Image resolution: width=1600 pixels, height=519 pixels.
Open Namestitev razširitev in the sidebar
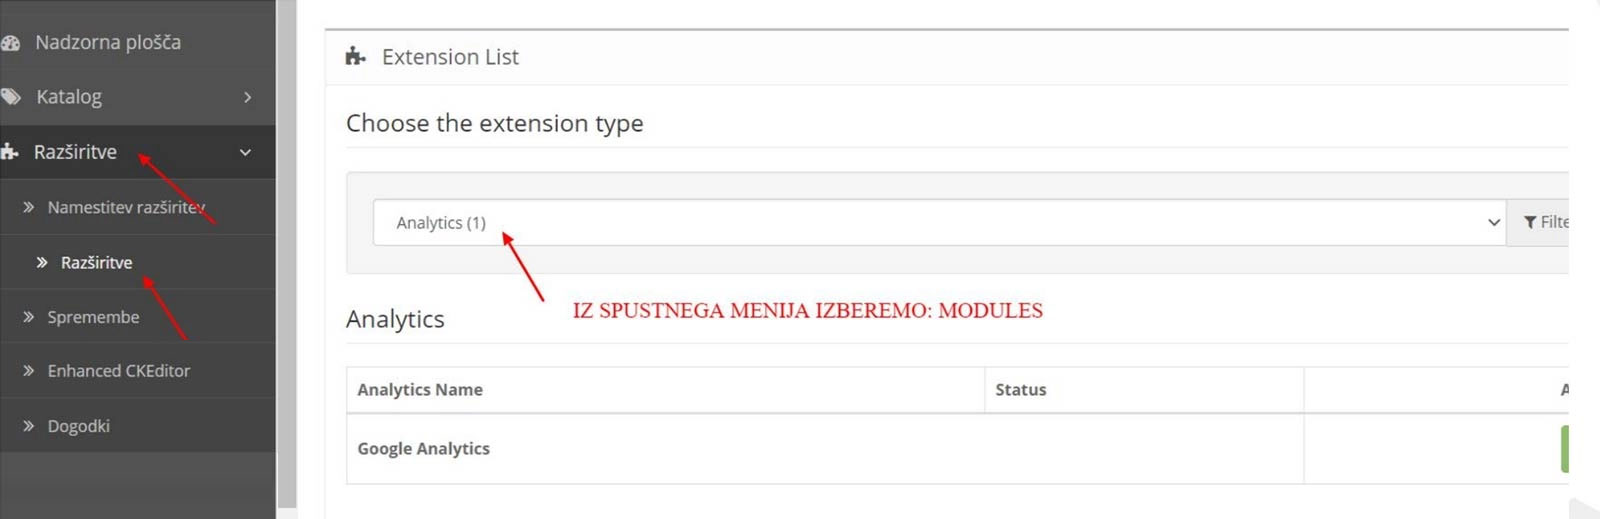[x=126, y=207]
